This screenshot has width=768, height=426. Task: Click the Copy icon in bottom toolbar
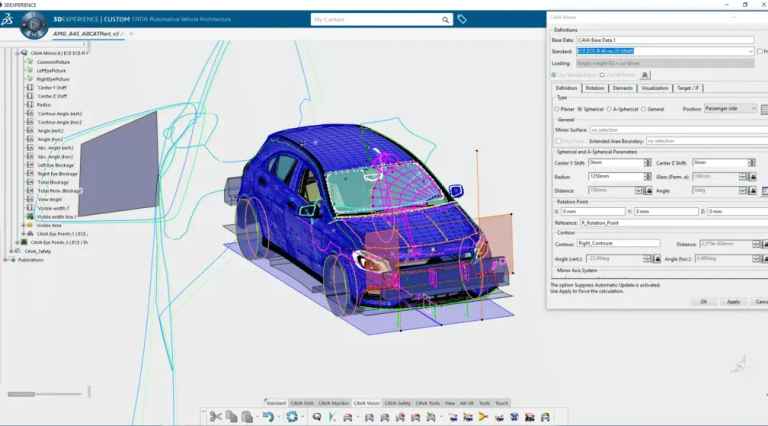click(x=231, y=416)
